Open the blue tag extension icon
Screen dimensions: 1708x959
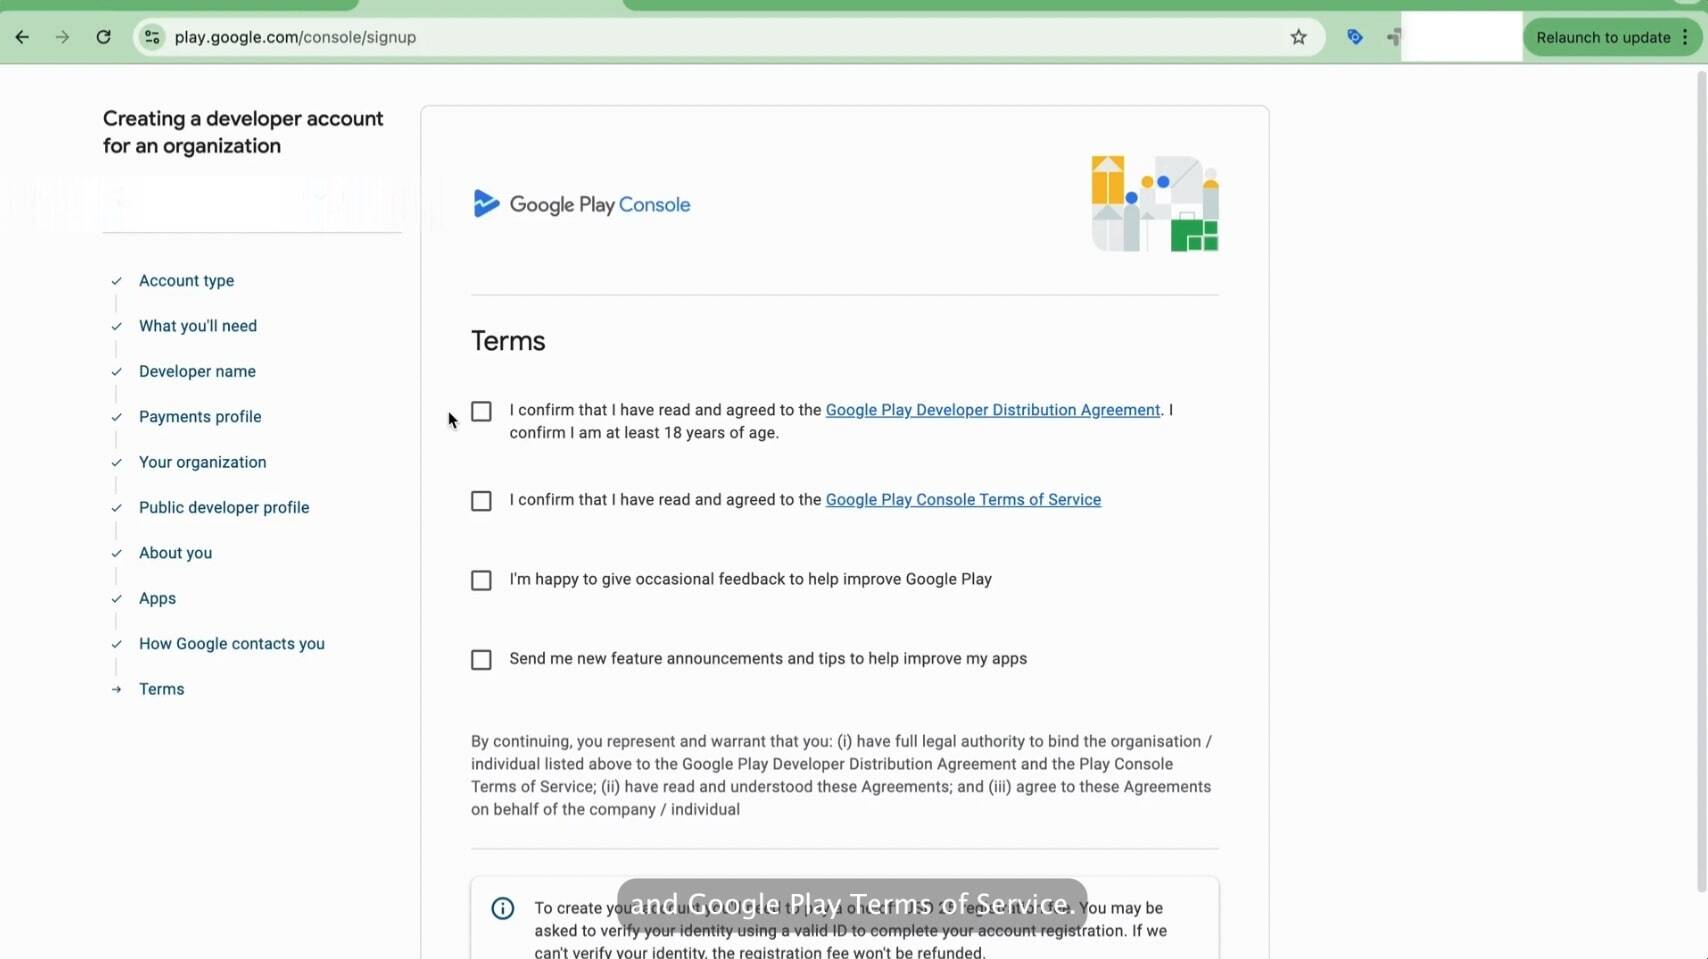pos(1353,37)
